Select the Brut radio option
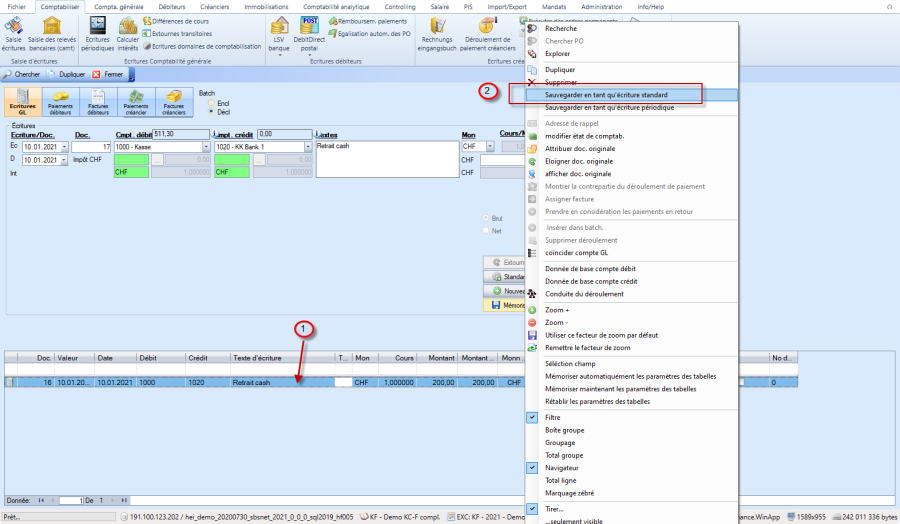 [486, 218]
